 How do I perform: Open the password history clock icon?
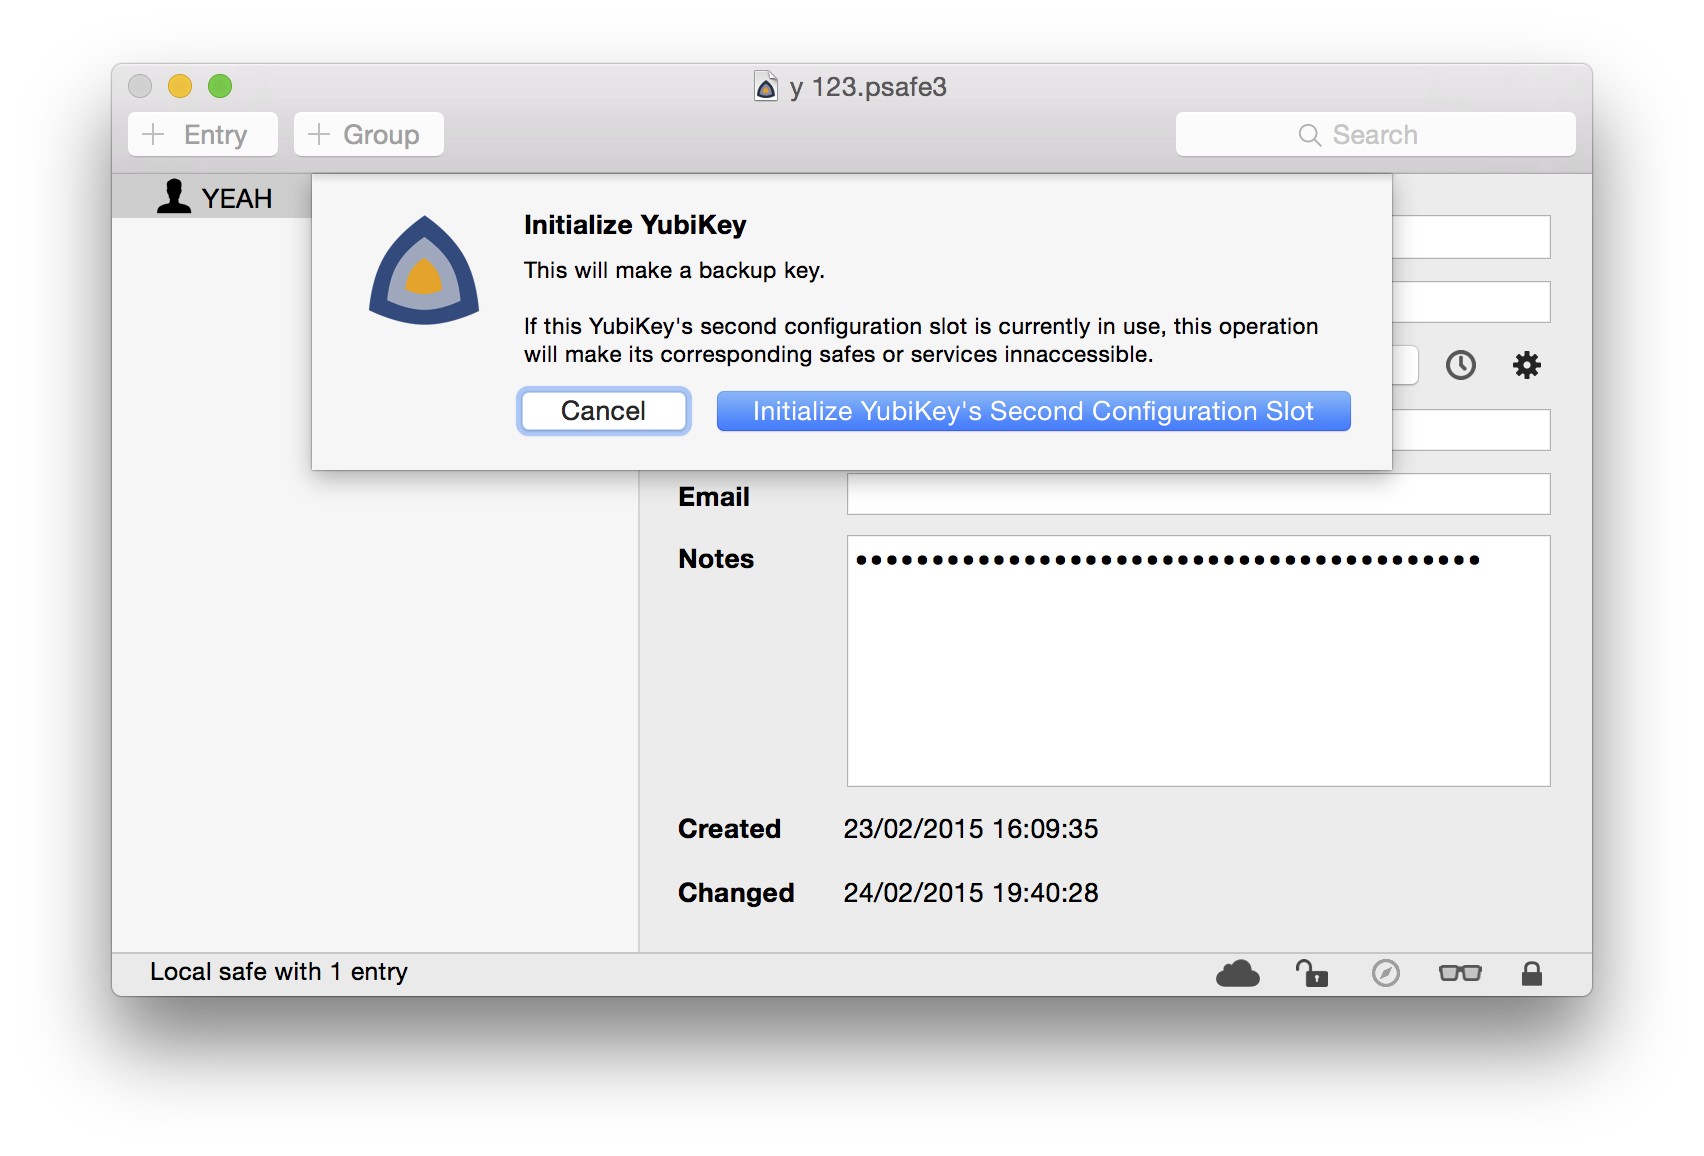click(x=1461, y=365)
